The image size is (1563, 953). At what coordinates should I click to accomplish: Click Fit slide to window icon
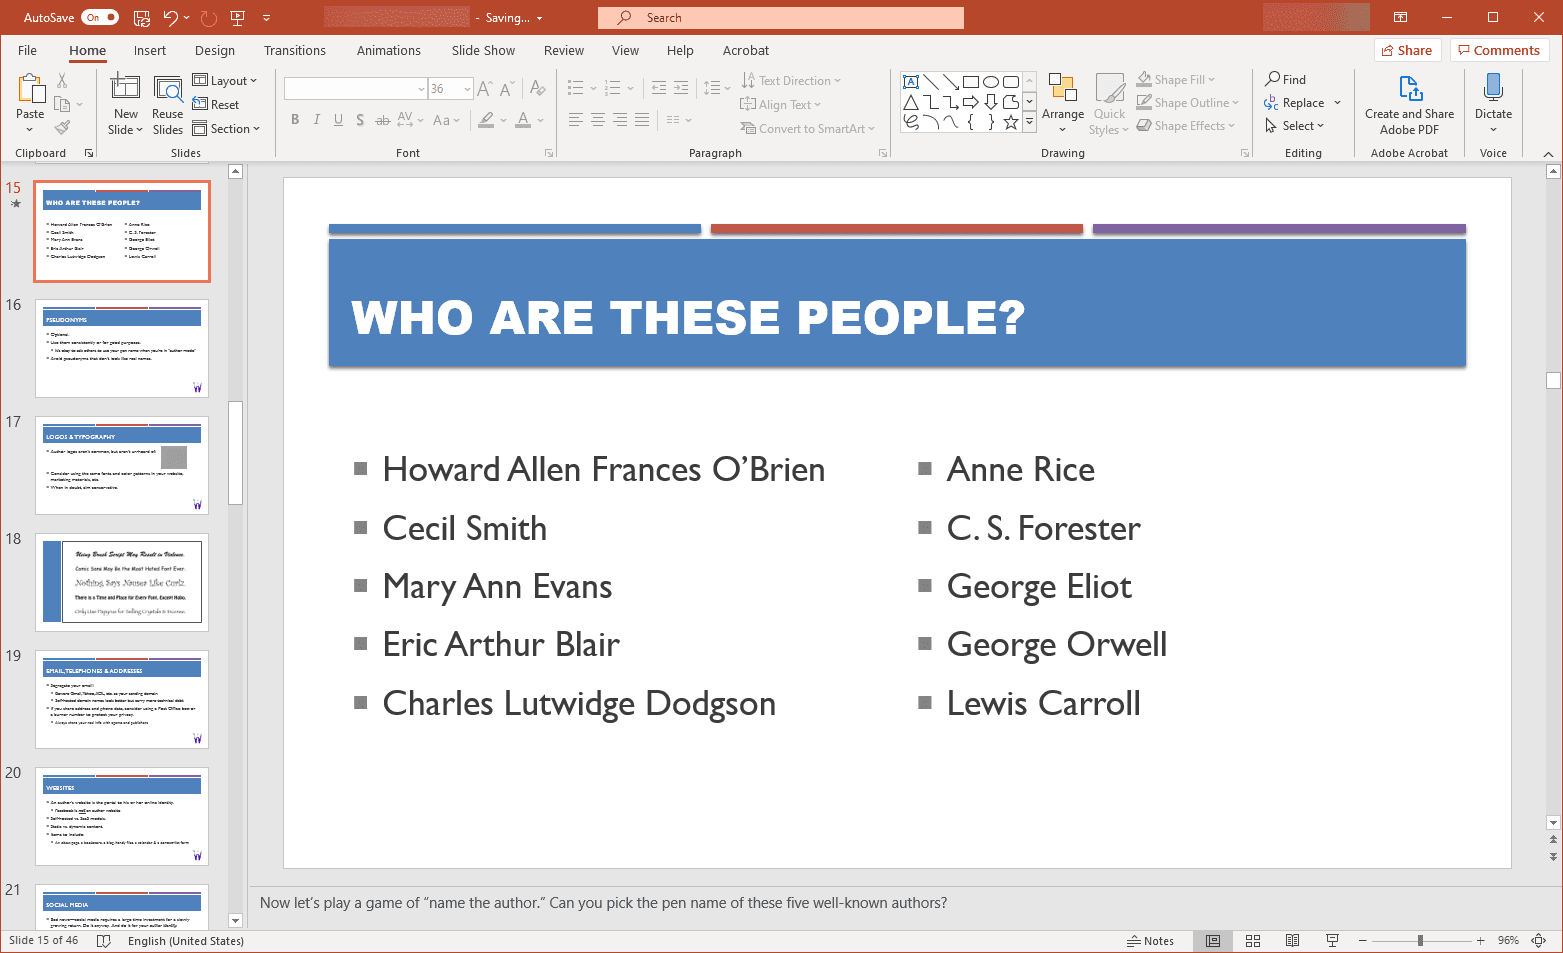click(1539, 941)
